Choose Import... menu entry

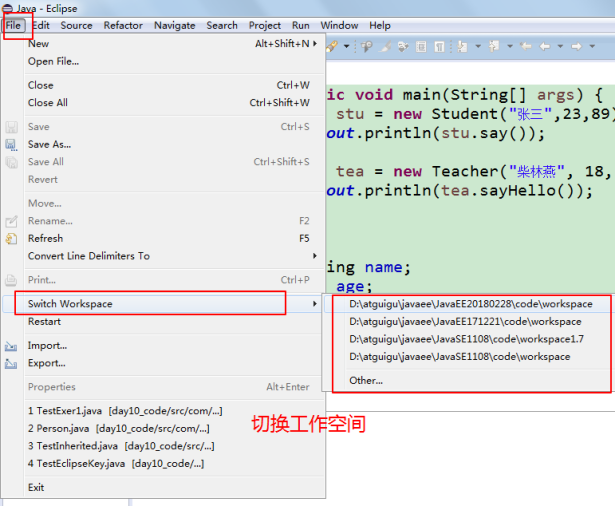pos(173,346)
